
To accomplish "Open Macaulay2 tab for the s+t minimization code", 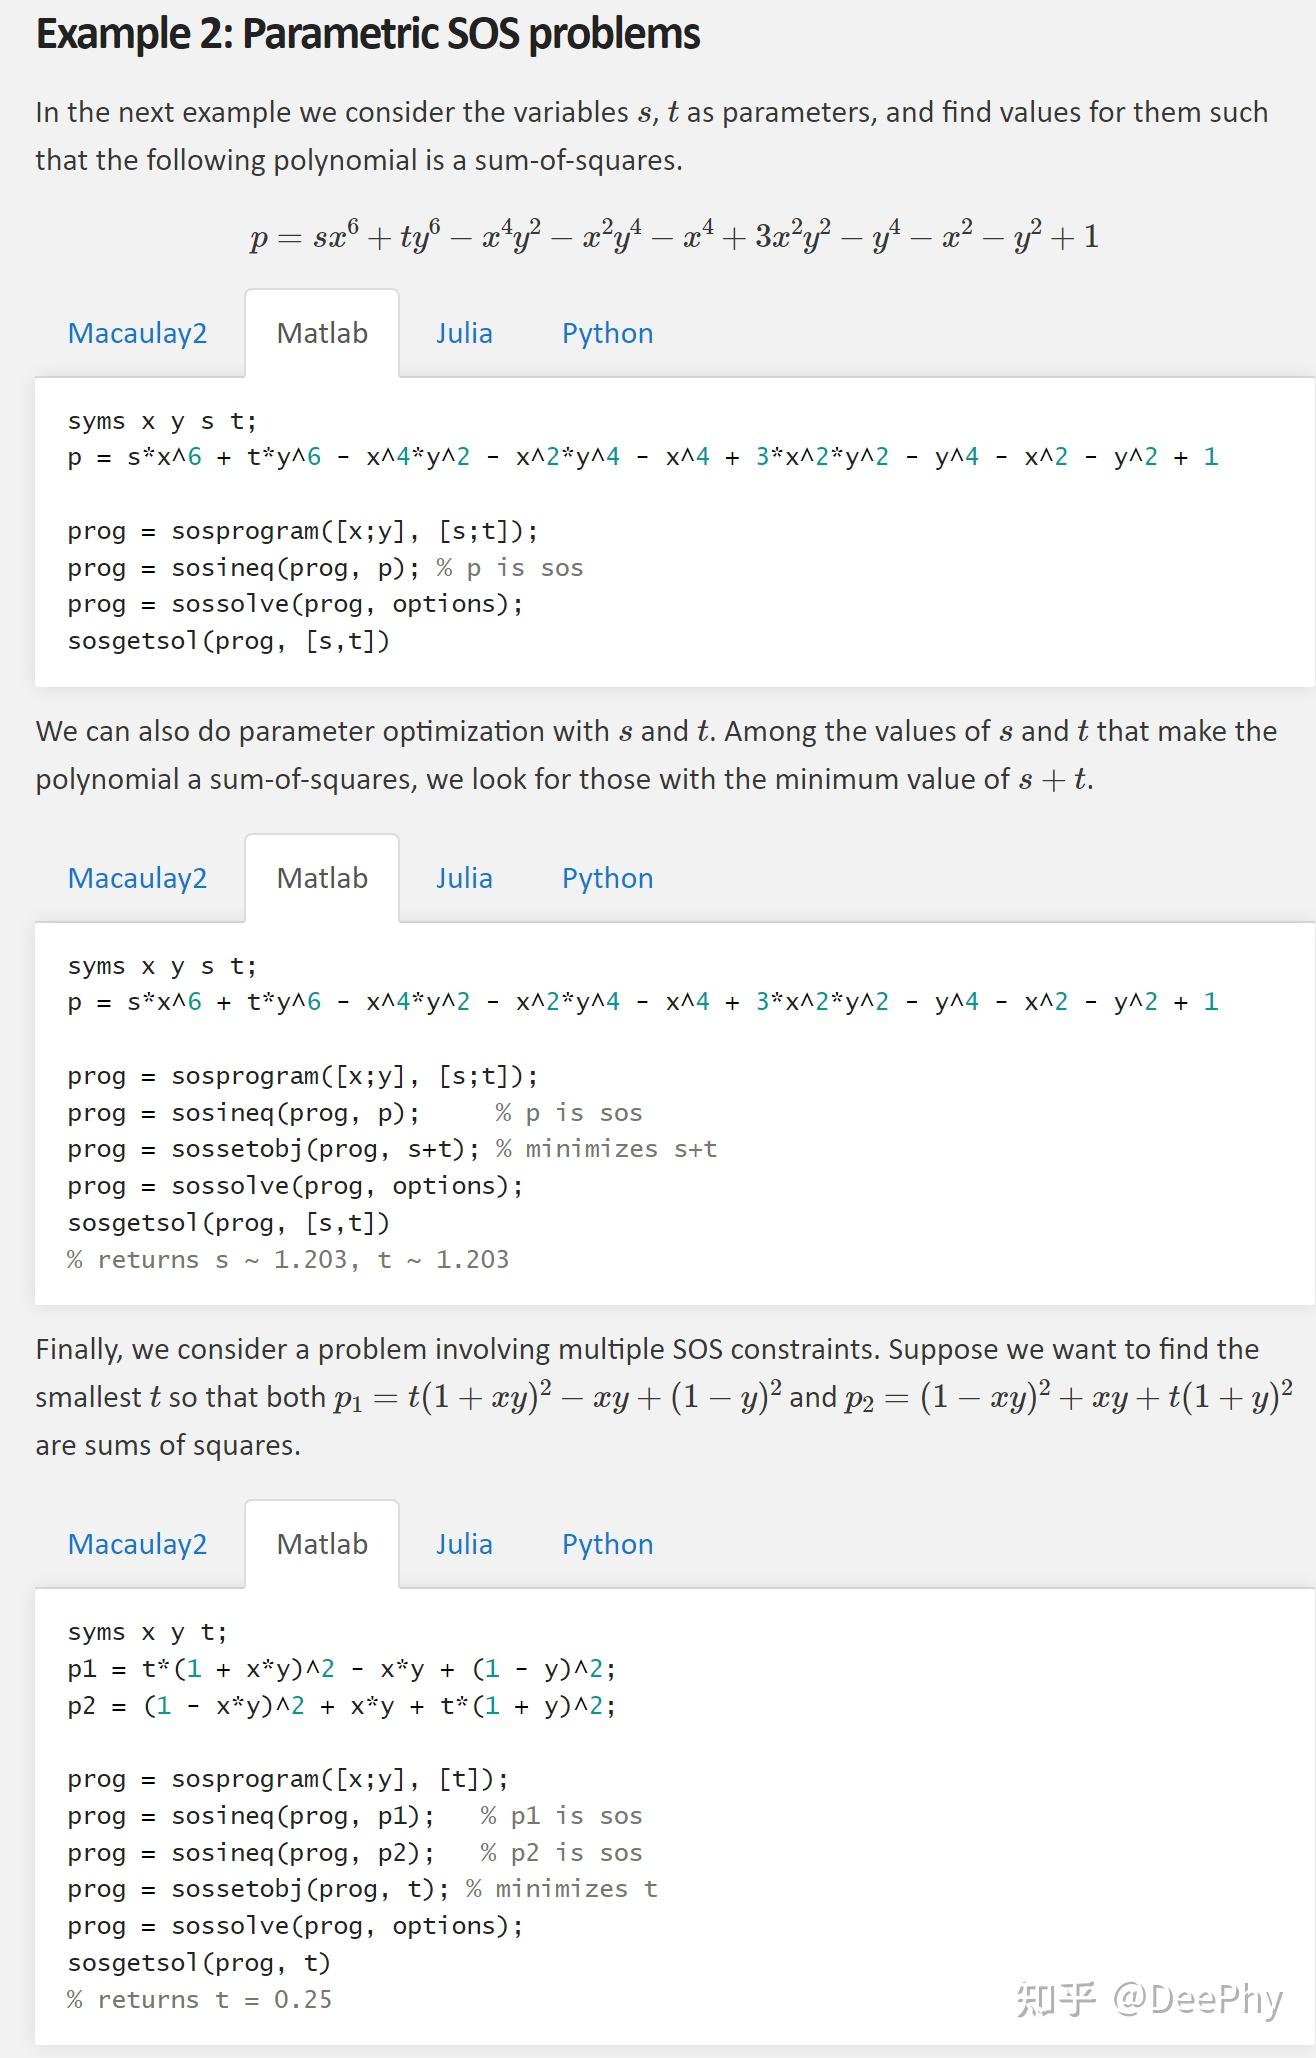I will pyautogui.click(x=137, y=878).
